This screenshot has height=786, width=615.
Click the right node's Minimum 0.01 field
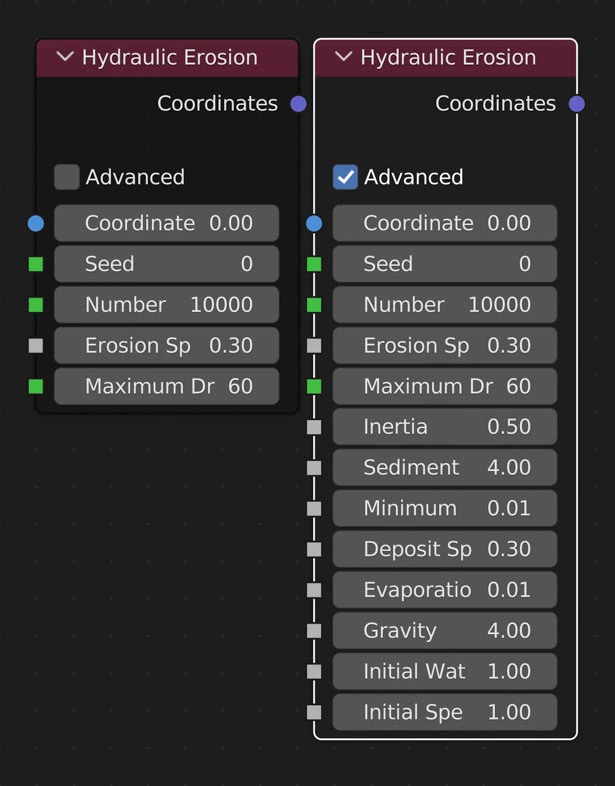(x=445, y=509)
